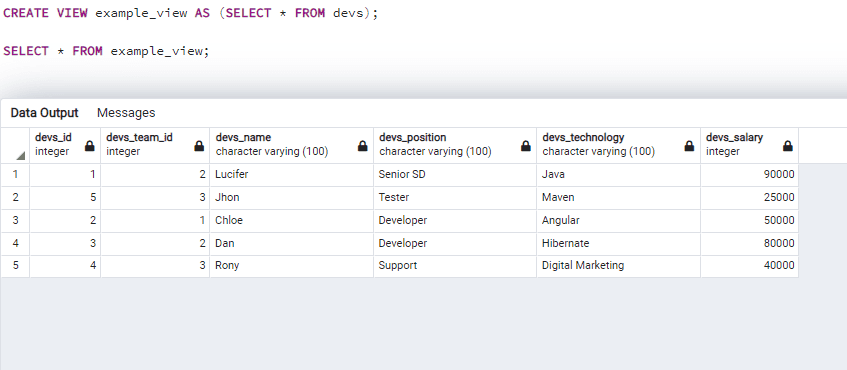Select the devs_position column header

[455, 145]
